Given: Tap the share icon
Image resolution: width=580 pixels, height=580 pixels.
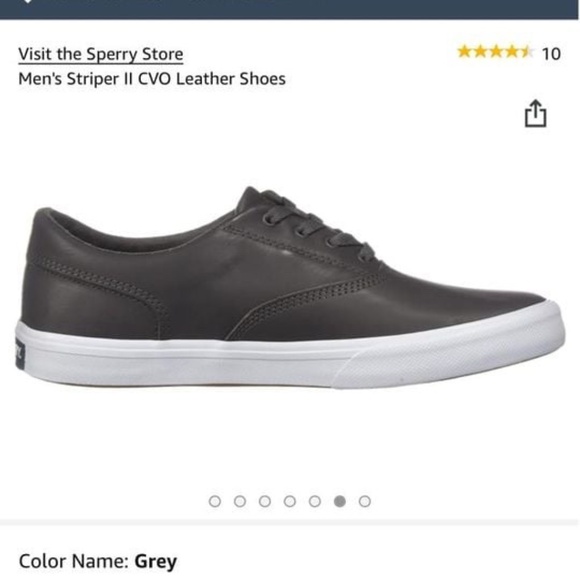Looking at the screenshot, I should point(535,113).
